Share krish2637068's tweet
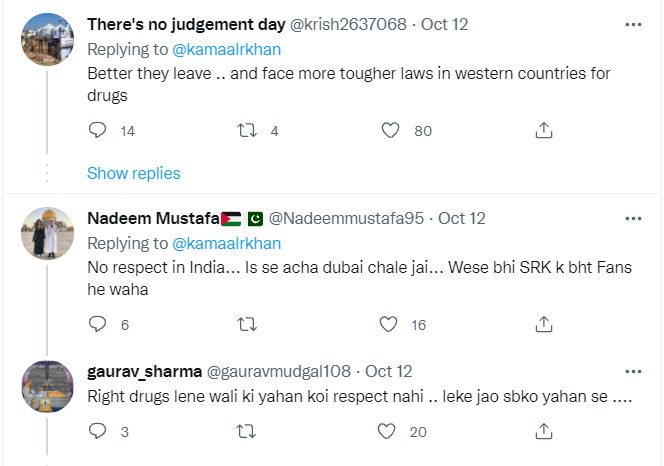This screenshot has width=664, height=466. pyautogui.click(x=543, y=130)
